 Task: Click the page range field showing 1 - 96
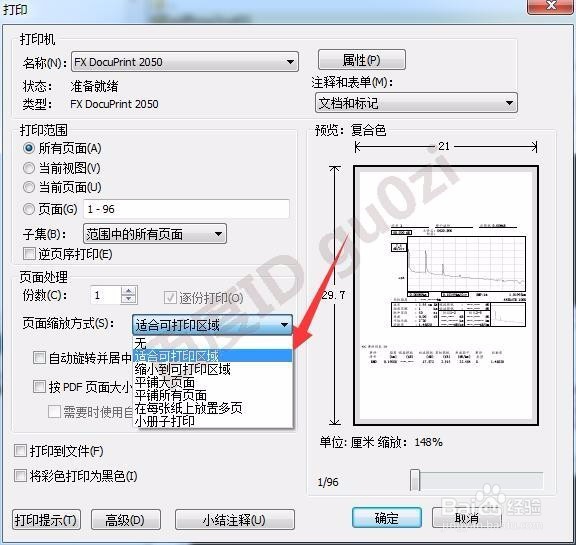coord(186,209)
